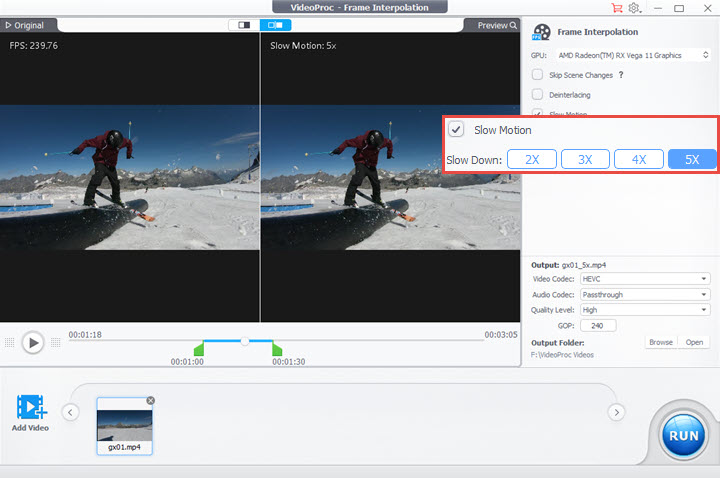Click the Skip Scene Changes help question mark
The image size is (720, 478).
pos(621,75)
